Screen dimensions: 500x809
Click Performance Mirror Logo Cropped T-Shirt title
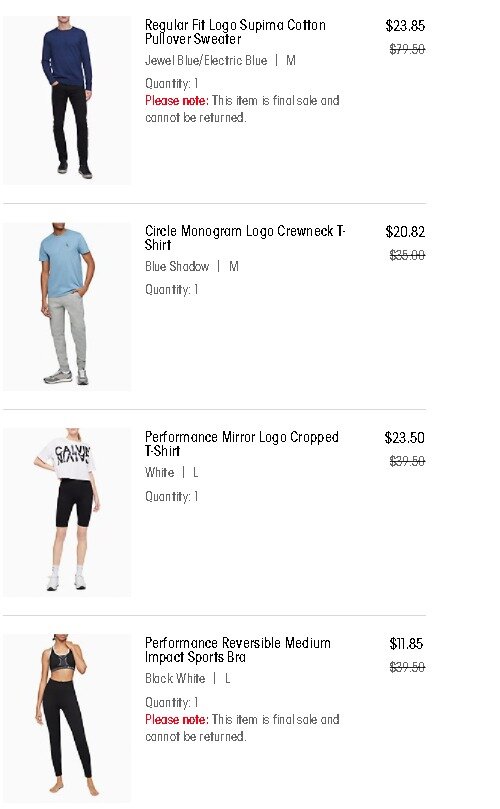(x=241, y=444)
